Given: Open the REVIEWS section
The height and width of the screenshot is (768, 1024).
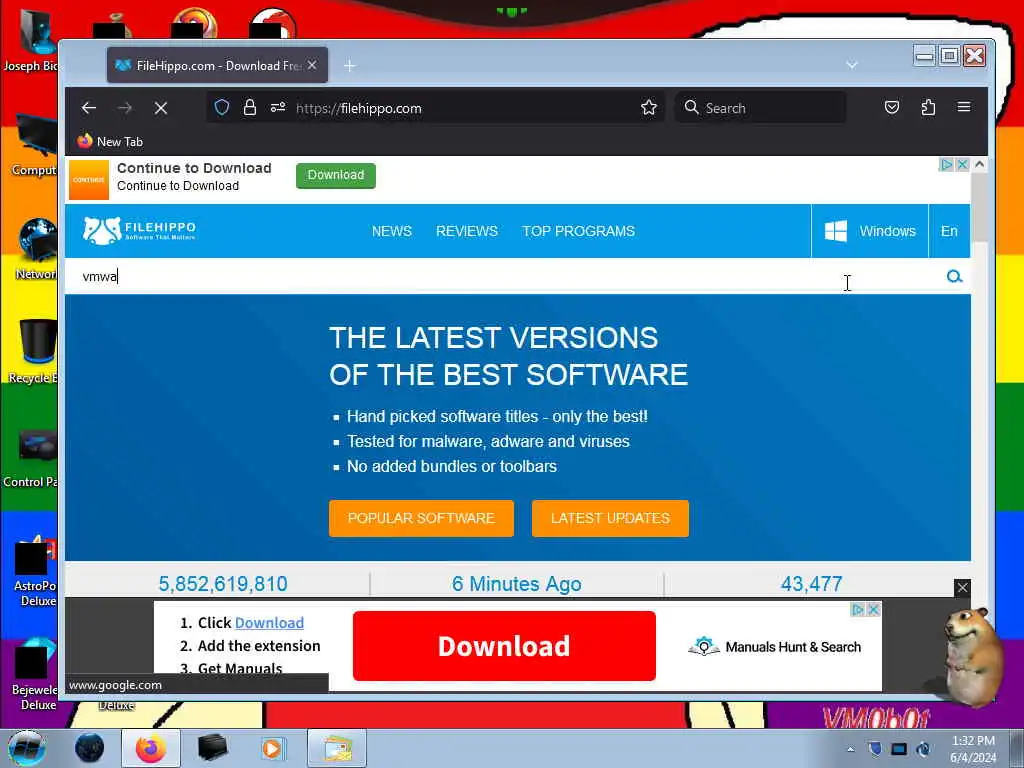Looking at the screenshot, I should pyautogui.click(x=467, y=231).
